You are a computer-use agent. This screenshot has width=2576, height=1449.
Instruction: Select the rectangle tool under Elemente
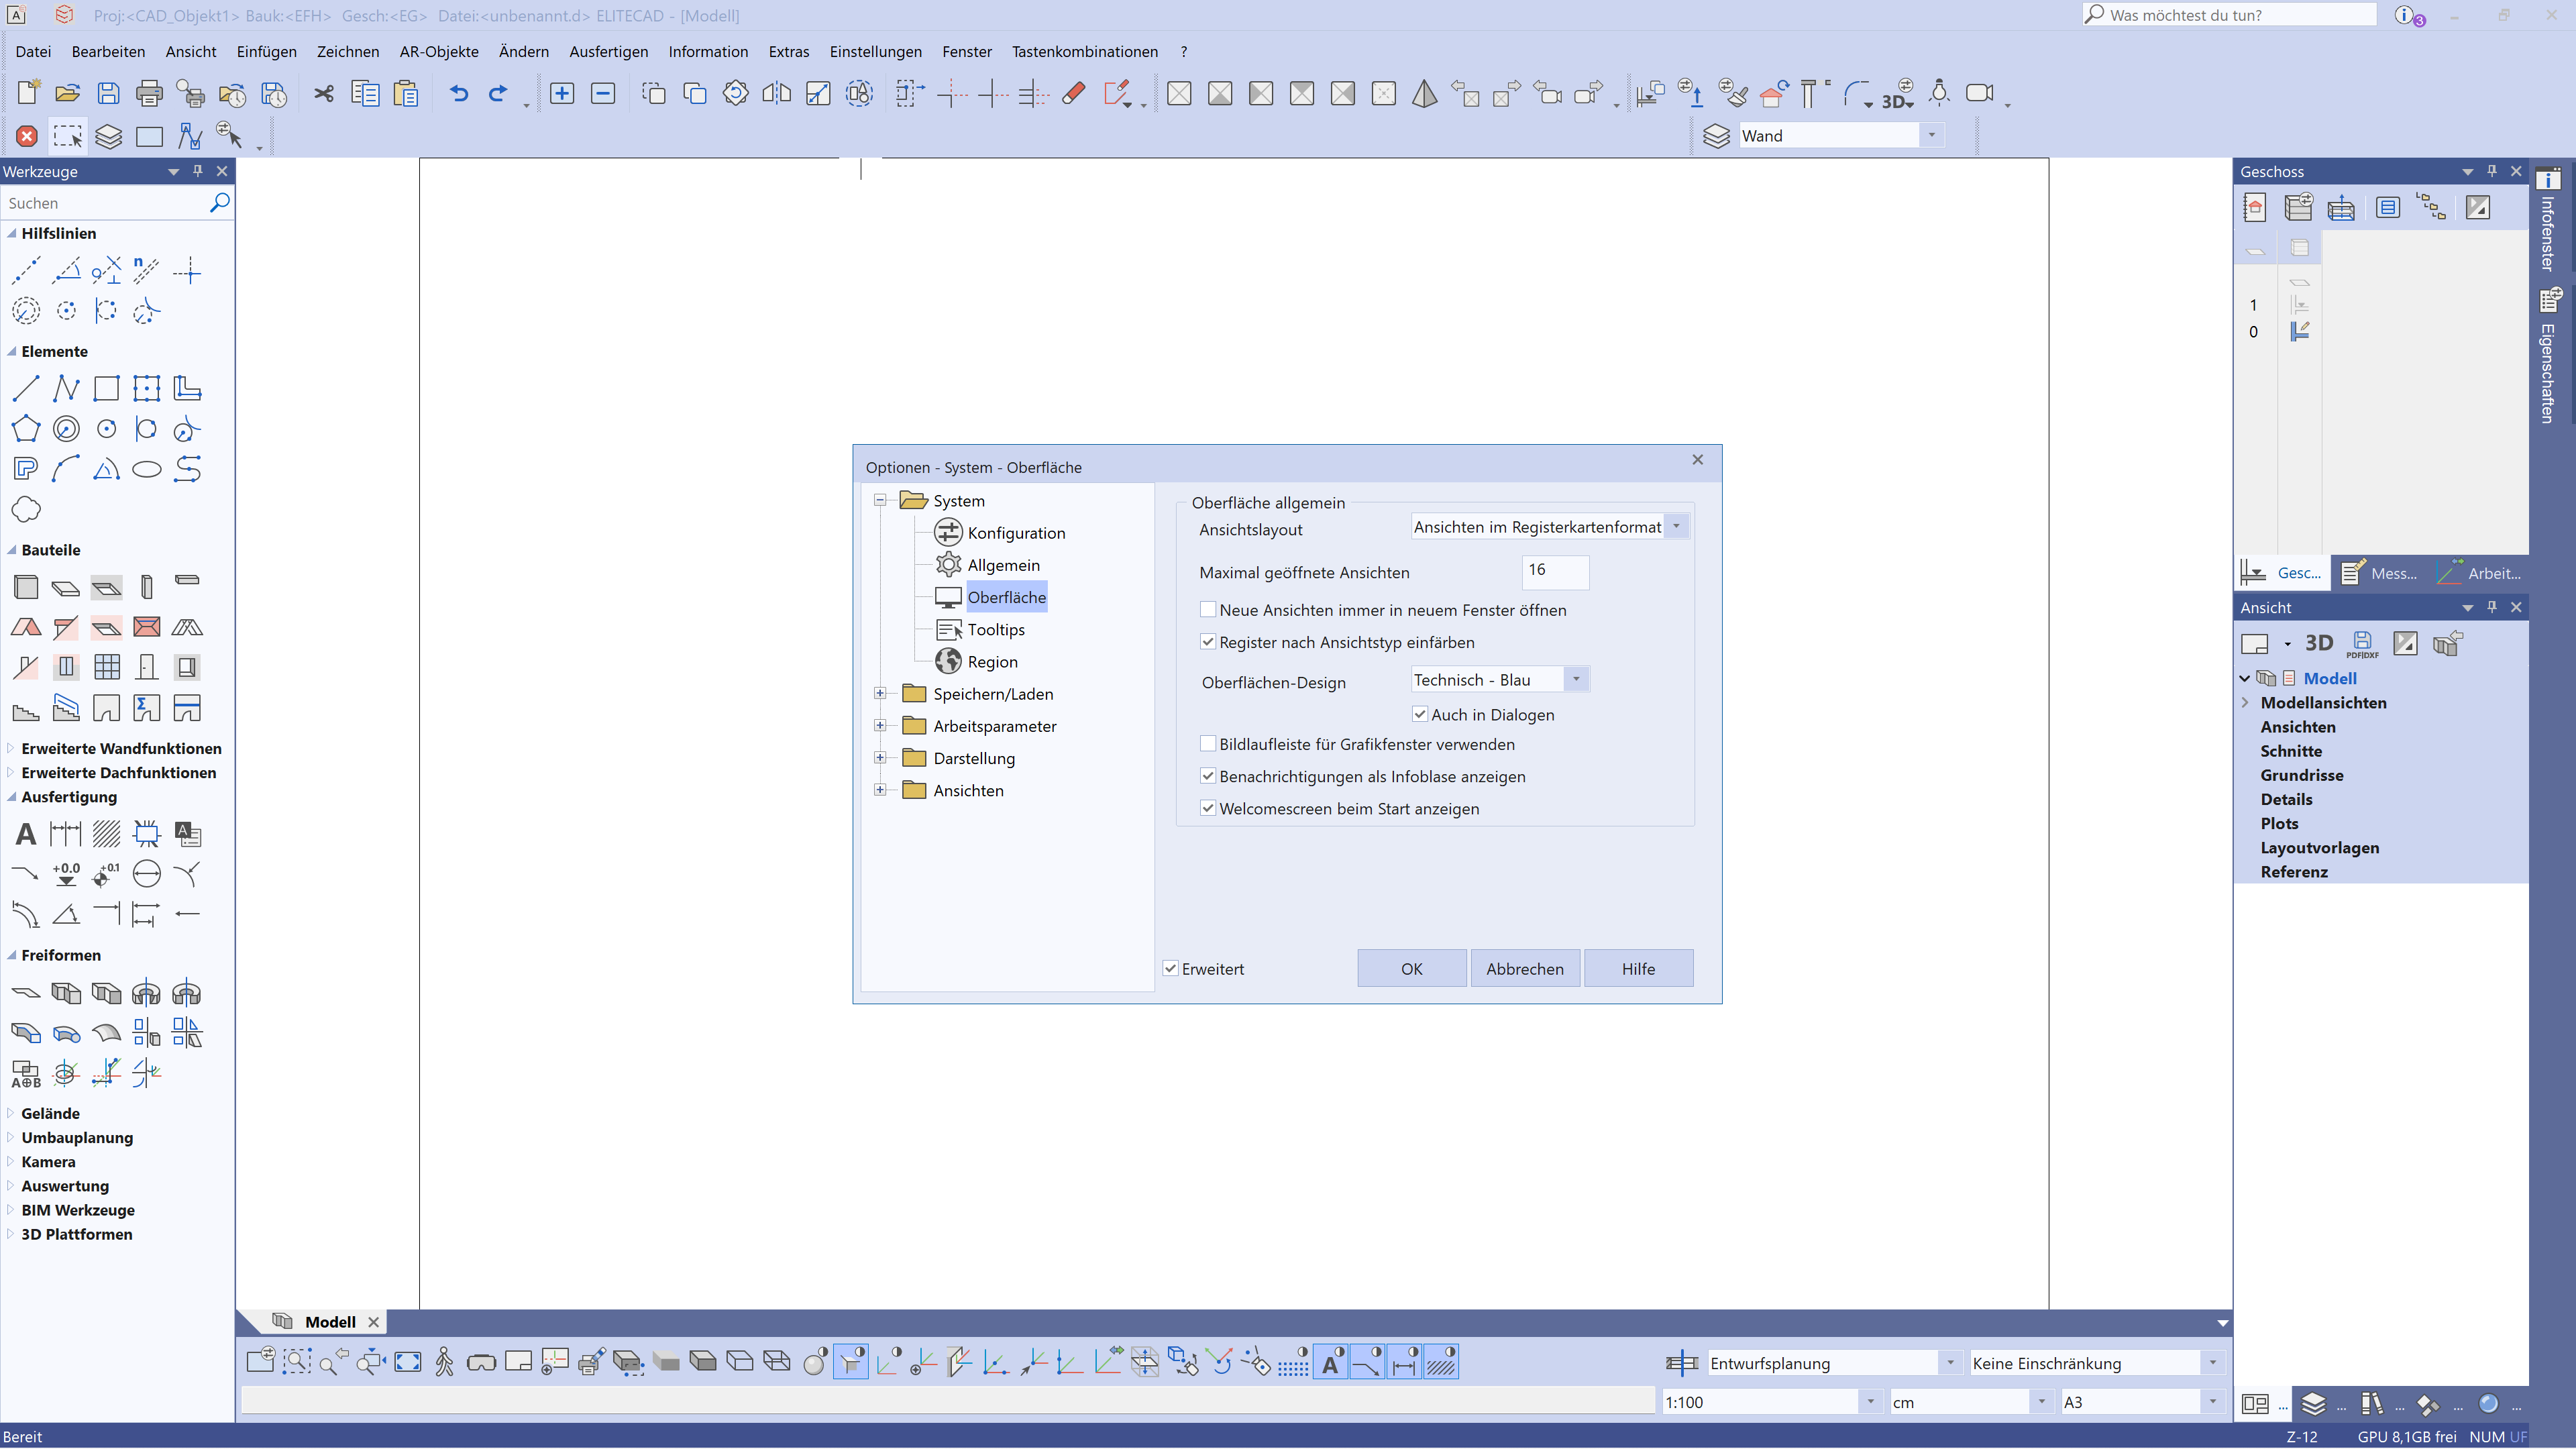pos(106,388)
